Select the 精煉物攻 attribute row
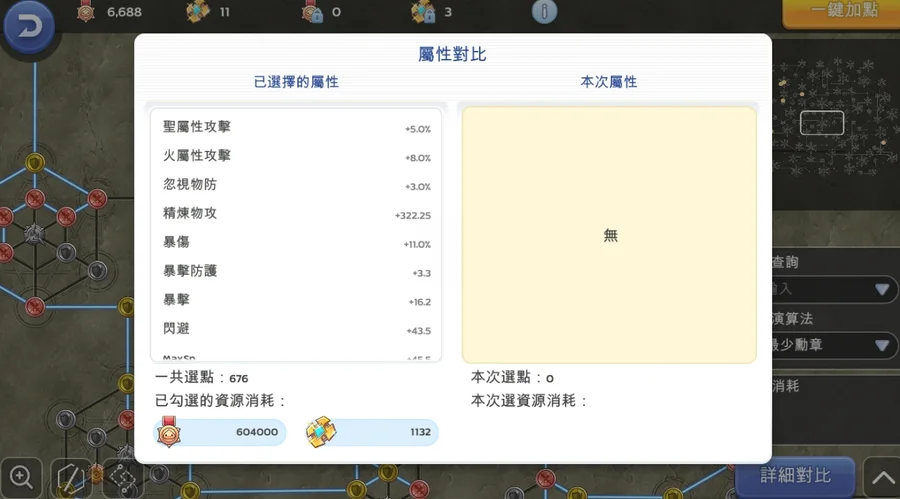 coord(296,214)
